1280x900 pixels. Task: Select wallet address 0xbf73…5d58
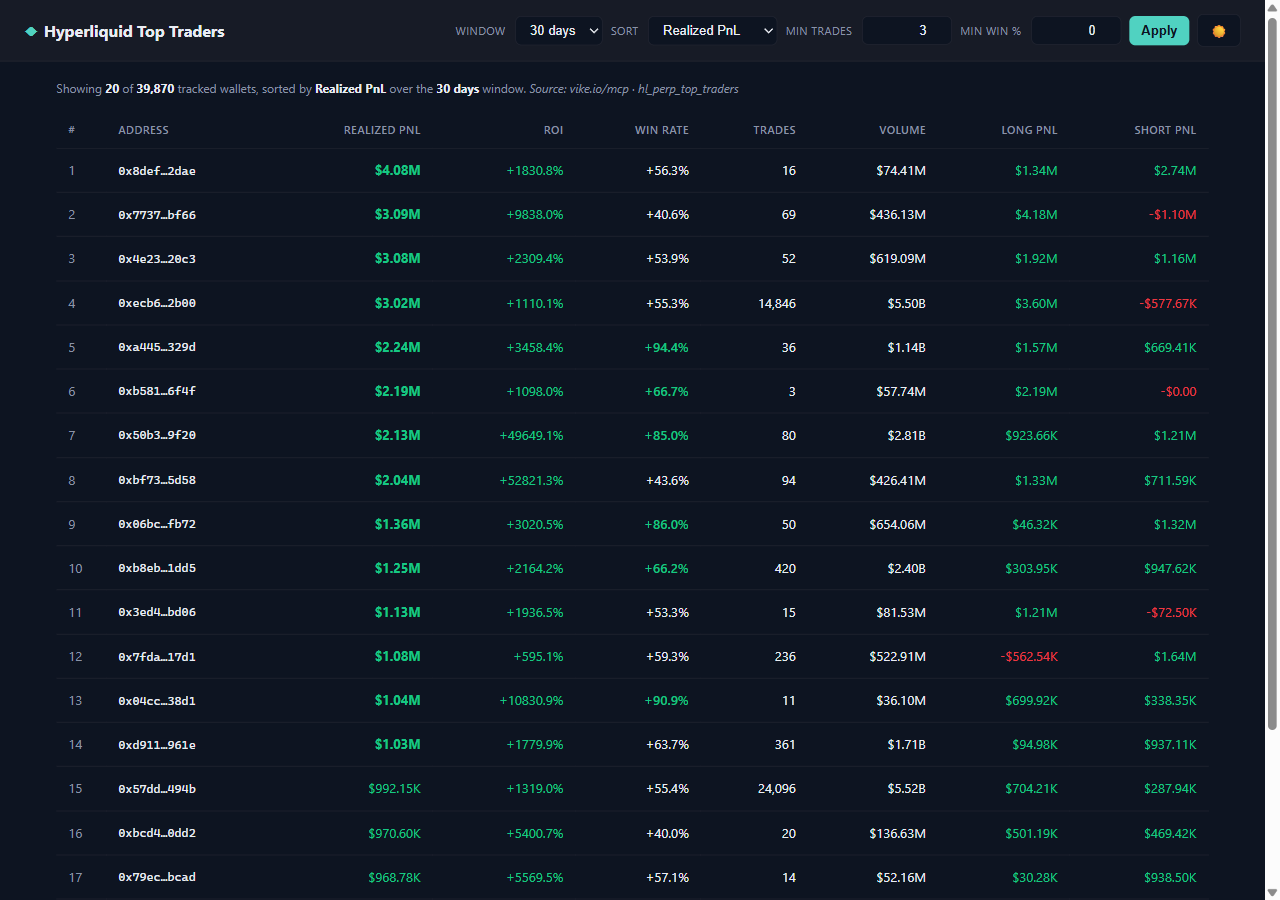coord(157,480)
